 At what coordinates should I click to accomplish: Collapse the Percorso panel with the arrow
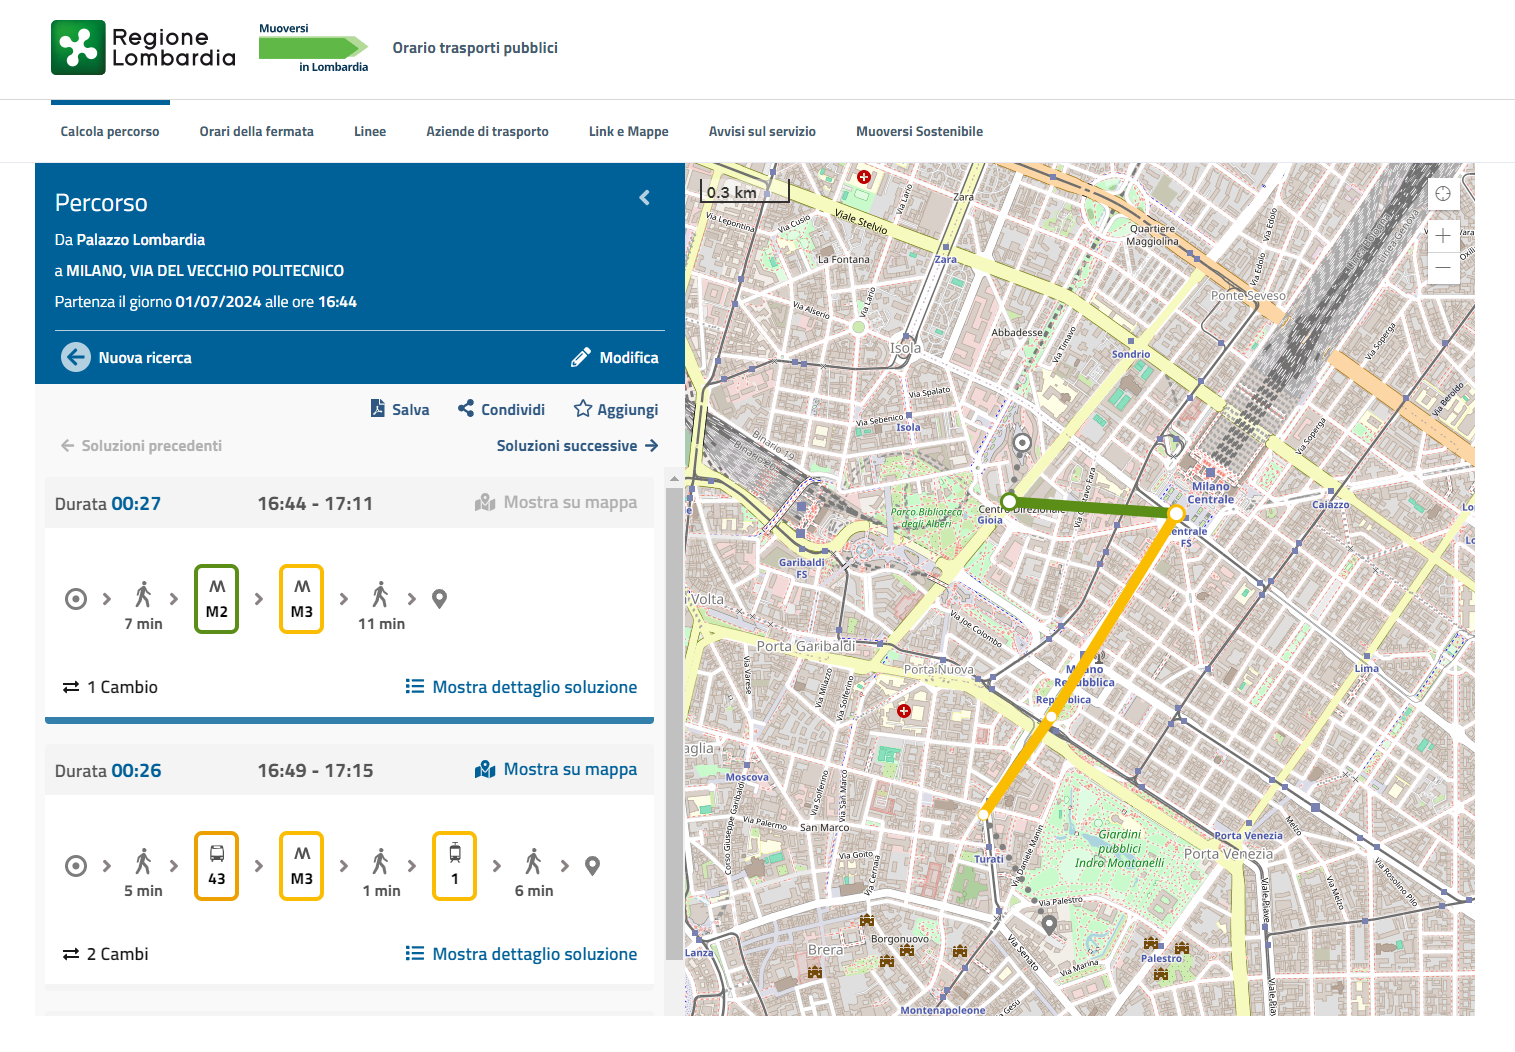pos(645,198)
